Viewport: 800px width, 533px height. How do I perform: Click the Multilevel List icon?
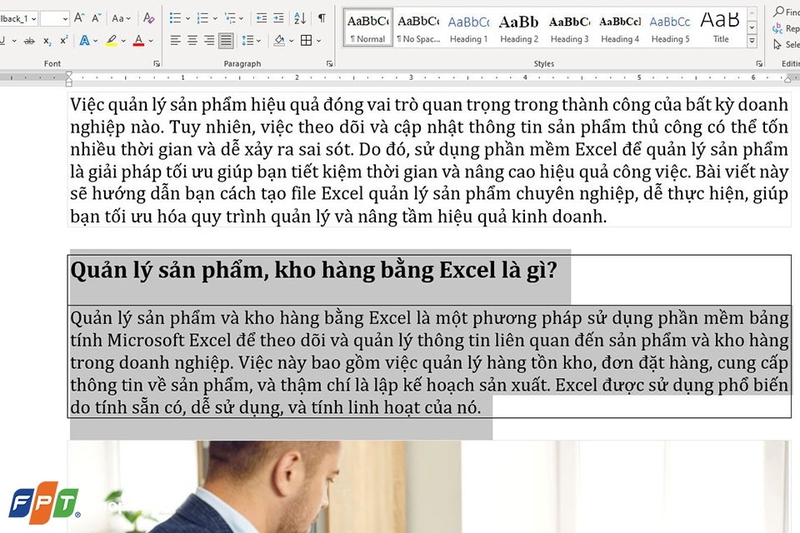click(x=231, y=18)
